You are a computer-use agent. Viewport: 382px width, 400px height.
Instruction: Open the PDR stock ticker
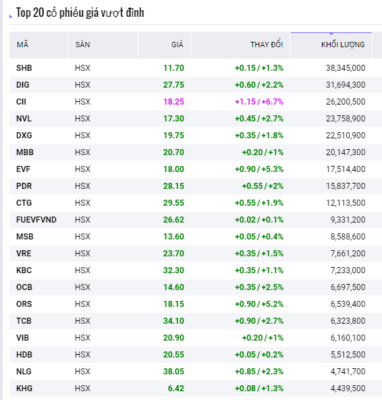(x=24, y=186)
